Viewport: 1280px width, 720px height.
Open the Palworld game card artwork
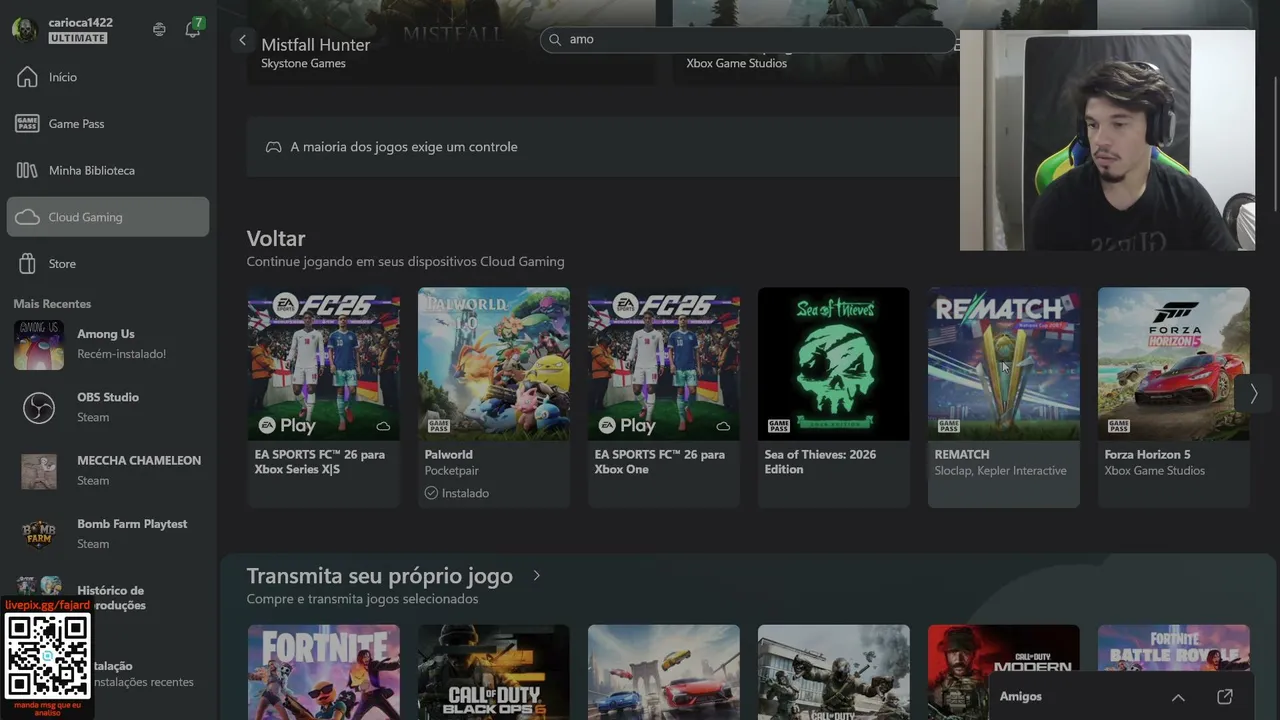point(494,364)
